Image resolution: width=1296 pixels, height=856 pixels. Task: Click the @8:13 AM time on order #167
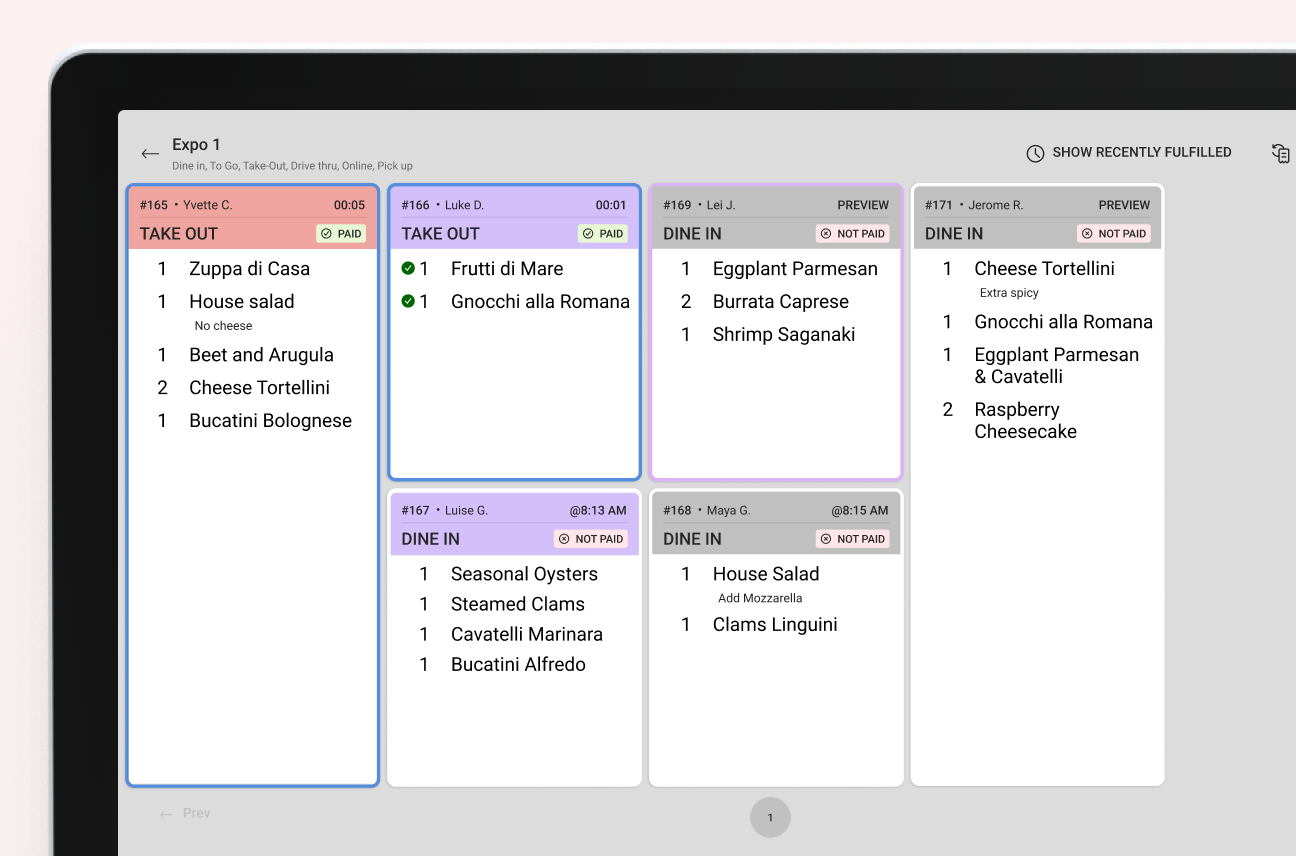click(598, 510)
